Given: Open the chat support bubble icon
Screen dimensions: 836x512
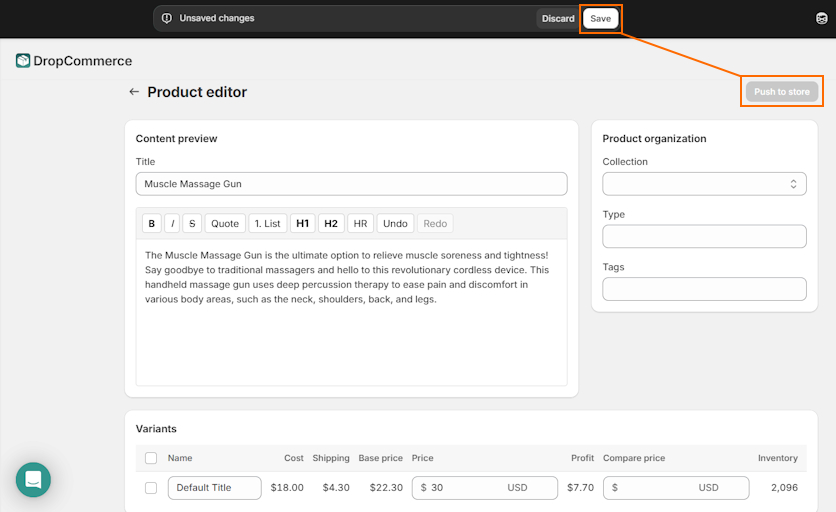Looking at the screenshot, I should [x=33, y=479].
